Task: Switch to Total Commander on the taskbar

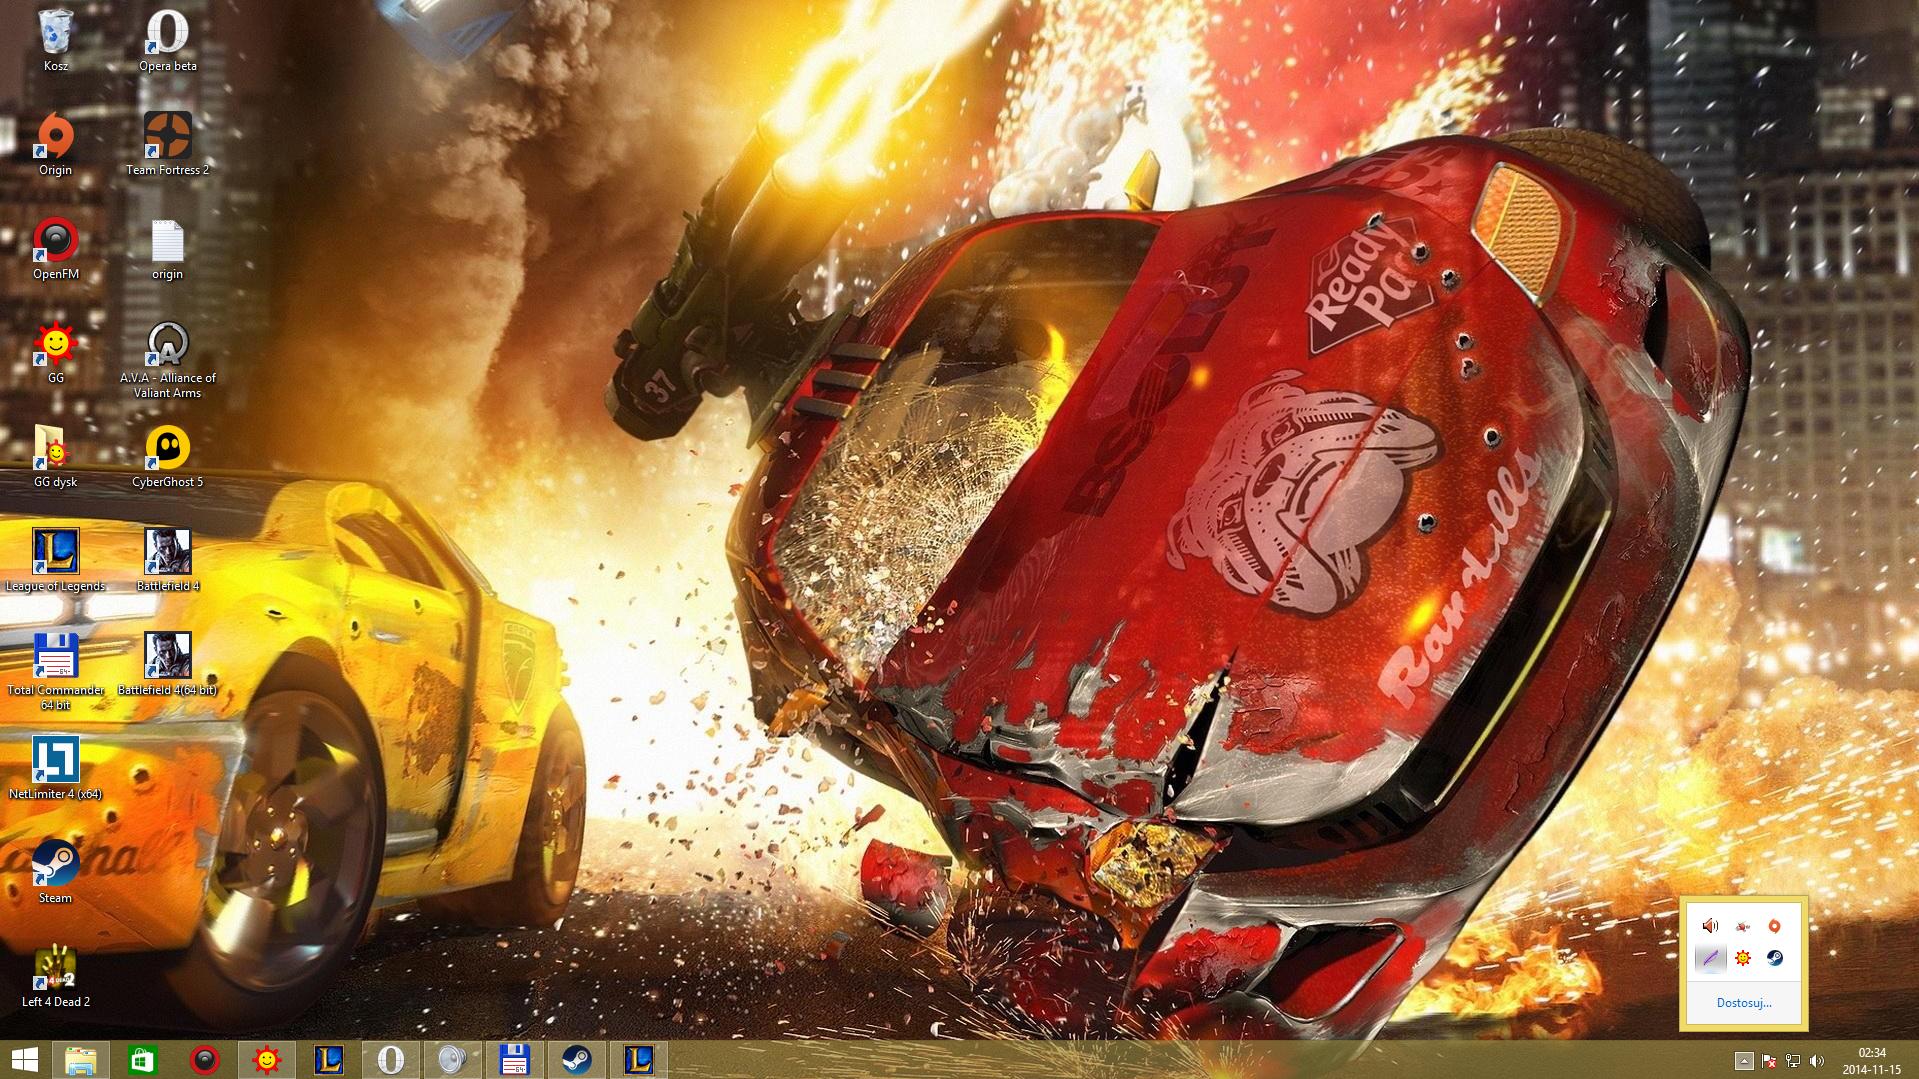Action: [x=515, y=1060]
